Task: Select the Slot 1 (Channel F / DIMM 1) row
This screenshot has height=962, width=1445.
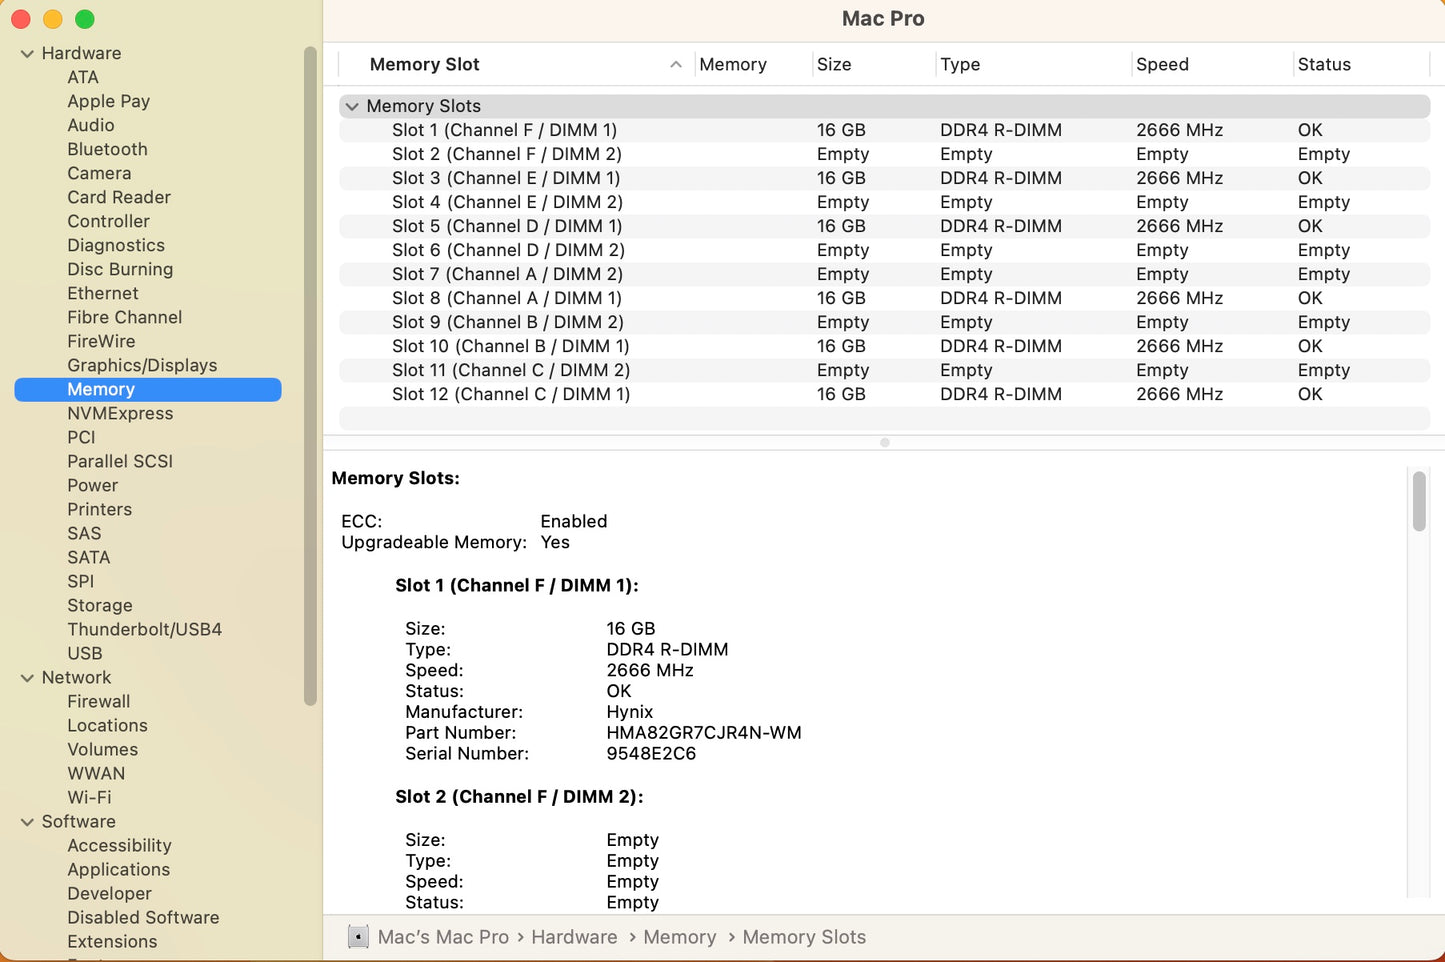Action: 504,130
